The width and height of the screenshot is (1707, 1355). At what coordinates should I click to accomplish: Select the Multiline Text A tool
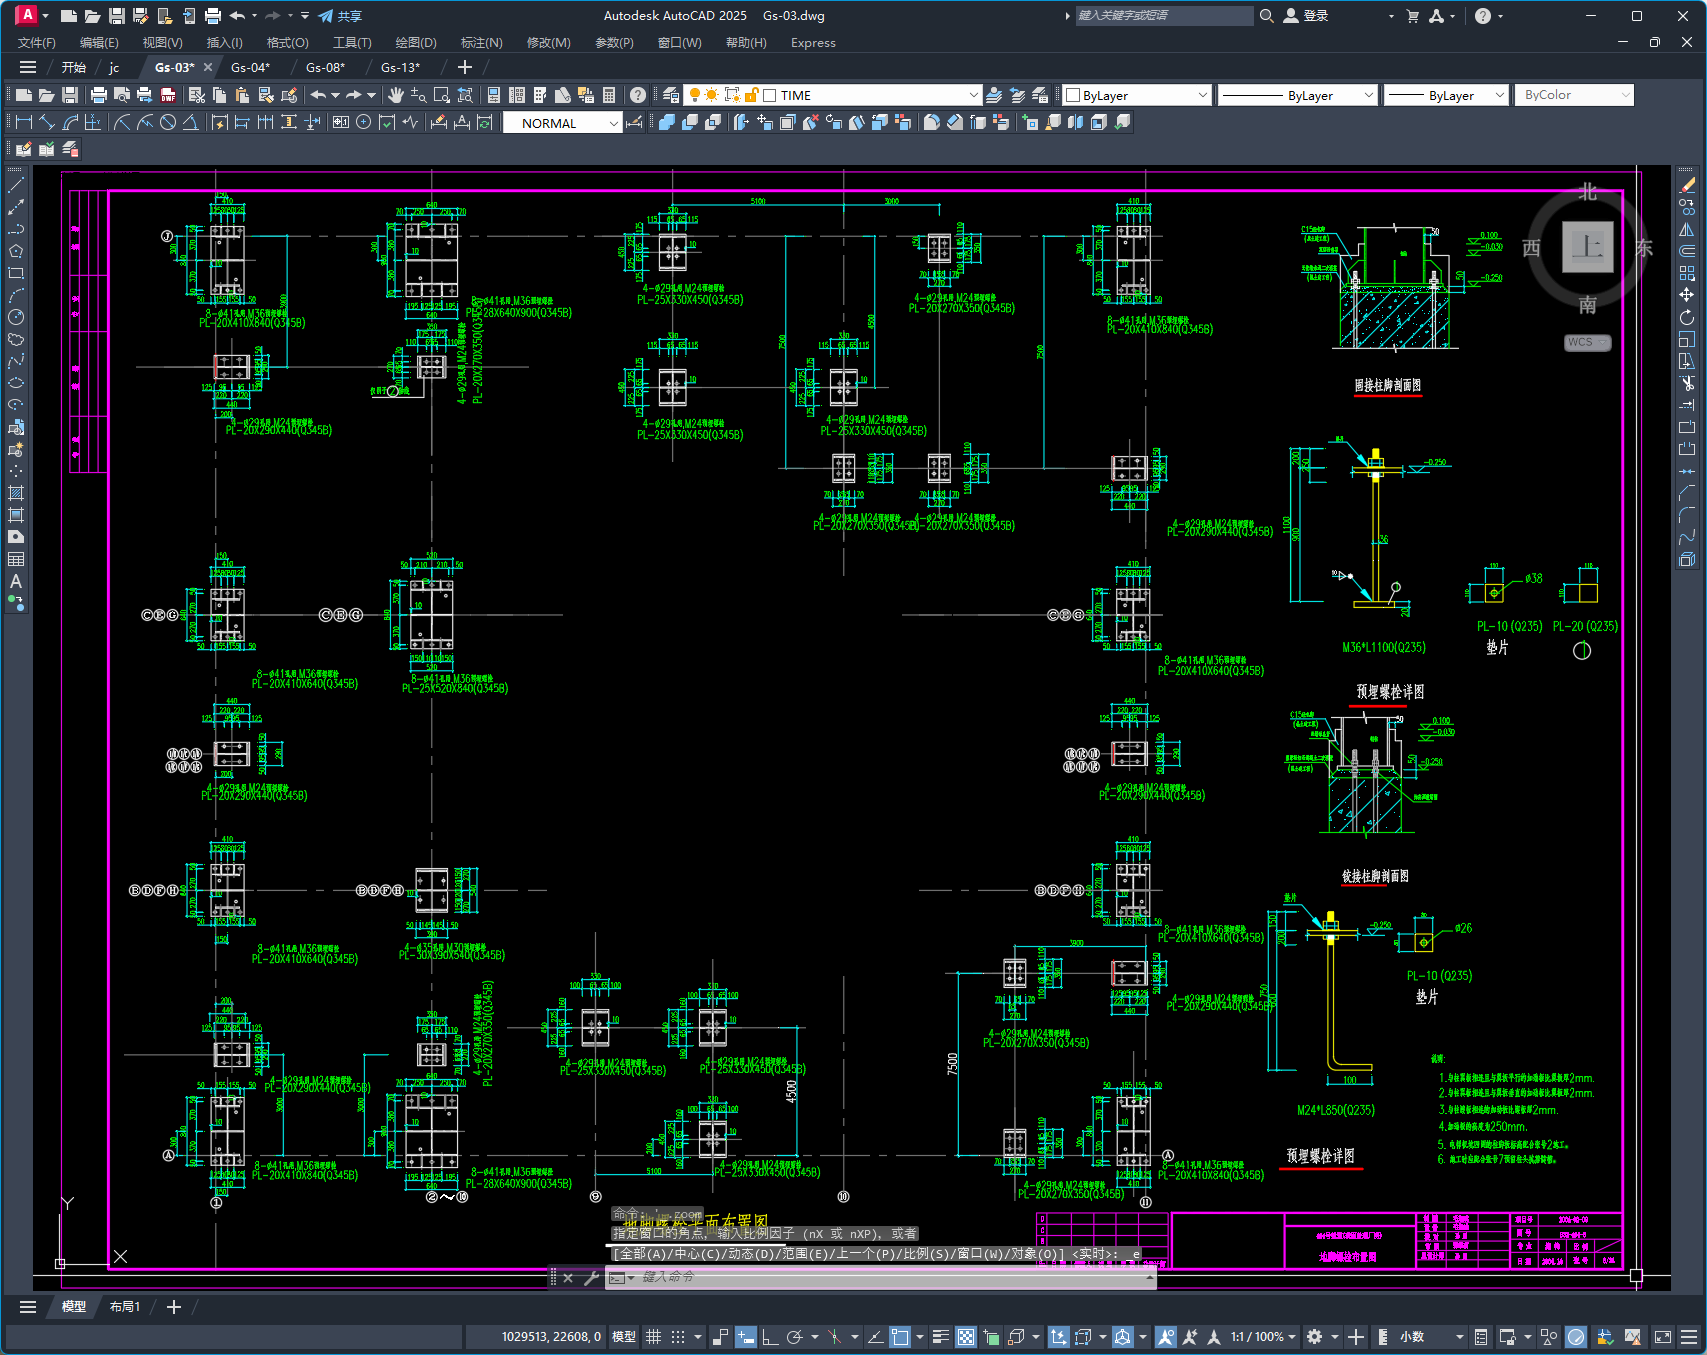[x=16, y=581]
